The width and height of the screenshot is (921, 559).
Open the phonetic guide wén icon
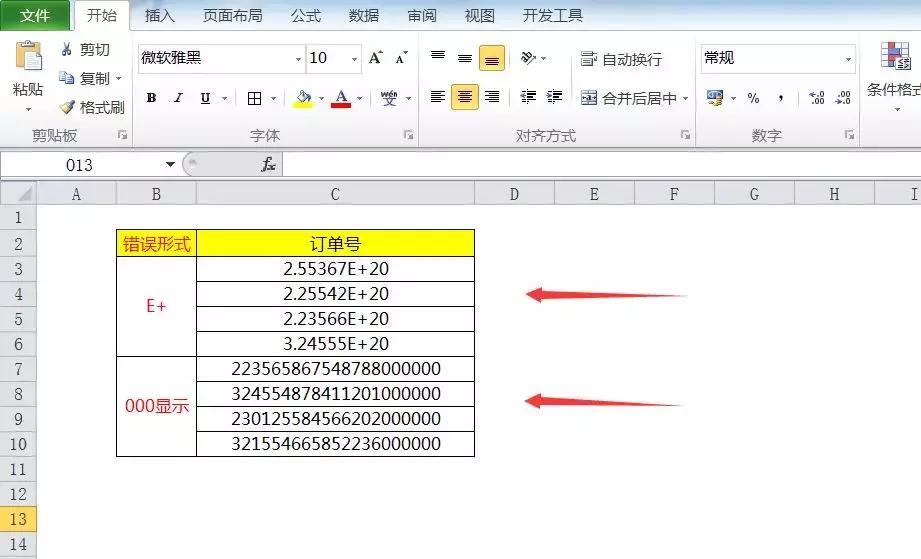point(389,98)
